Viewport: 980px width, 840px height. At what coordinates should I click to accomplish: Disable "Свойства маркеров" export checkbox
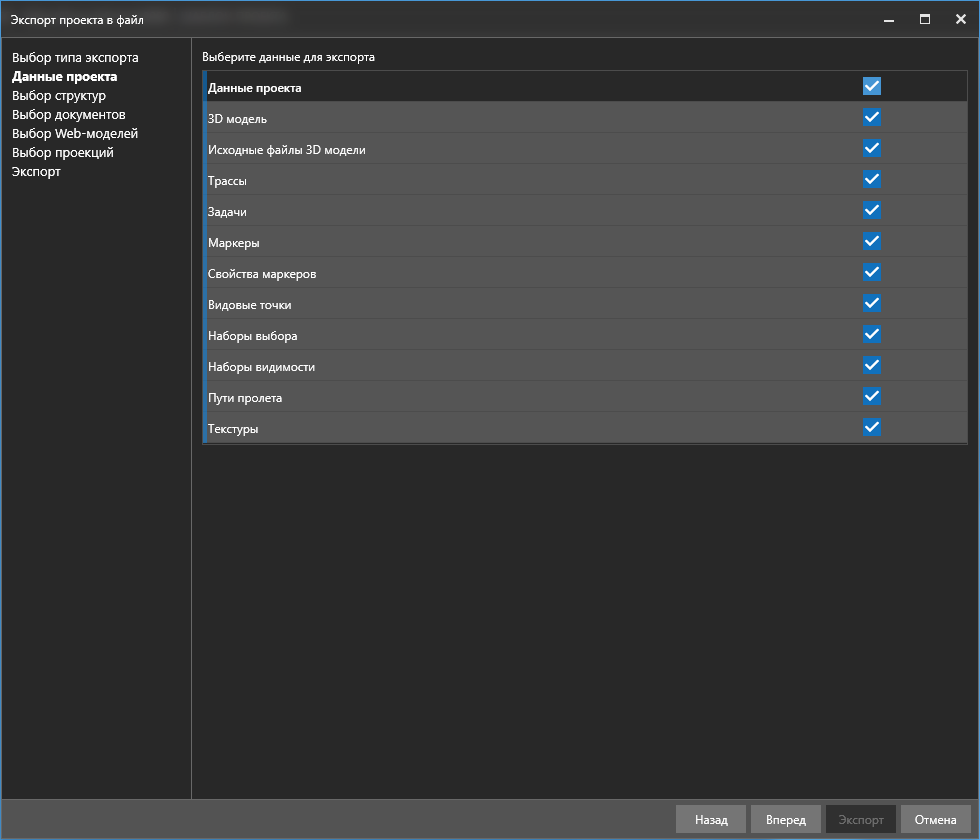[x=872, y=272]
